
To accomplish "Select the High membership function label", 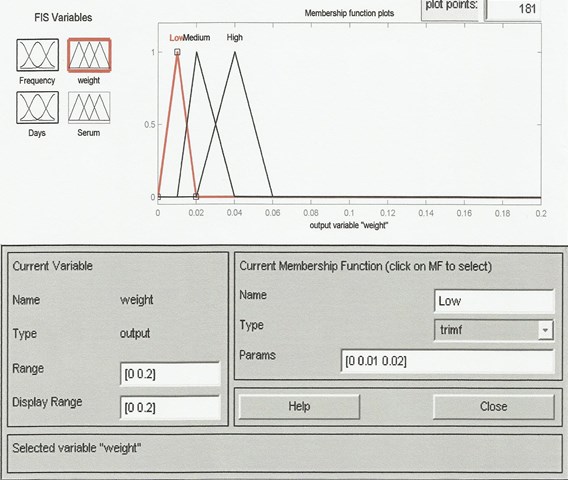I will (x=235, y=37).
